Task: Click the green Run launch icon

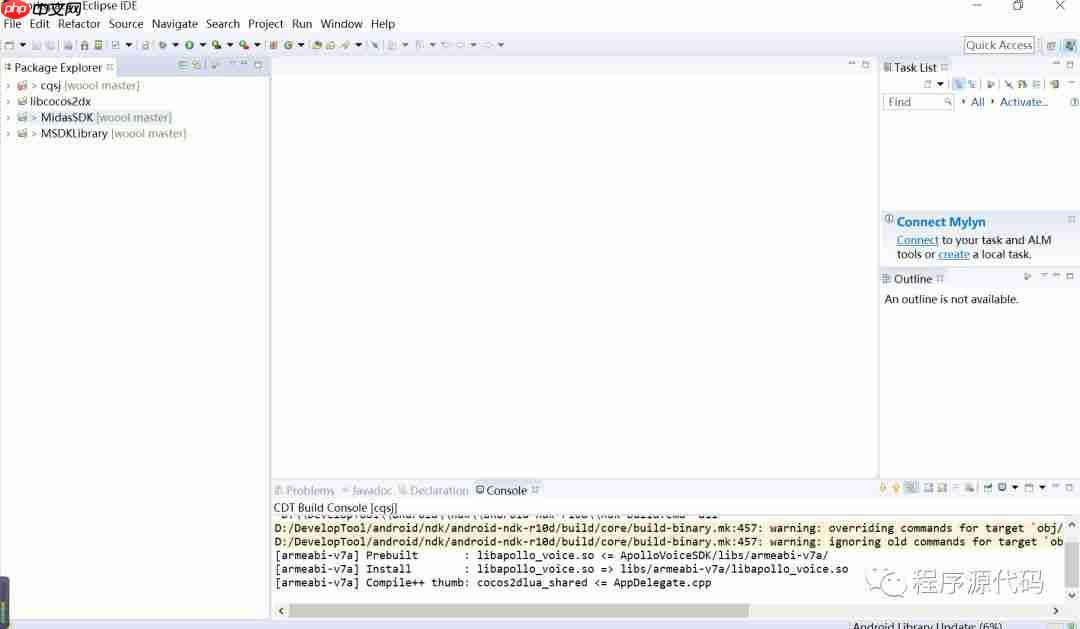Action: pos(189,45)
